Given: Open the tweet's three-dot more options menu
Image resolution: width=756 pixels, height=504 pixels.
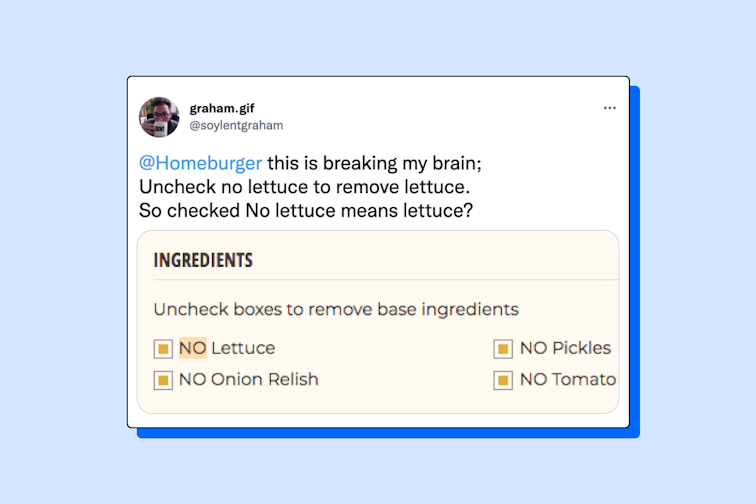Looking at the screenshot, I should (x=609, y=107).
